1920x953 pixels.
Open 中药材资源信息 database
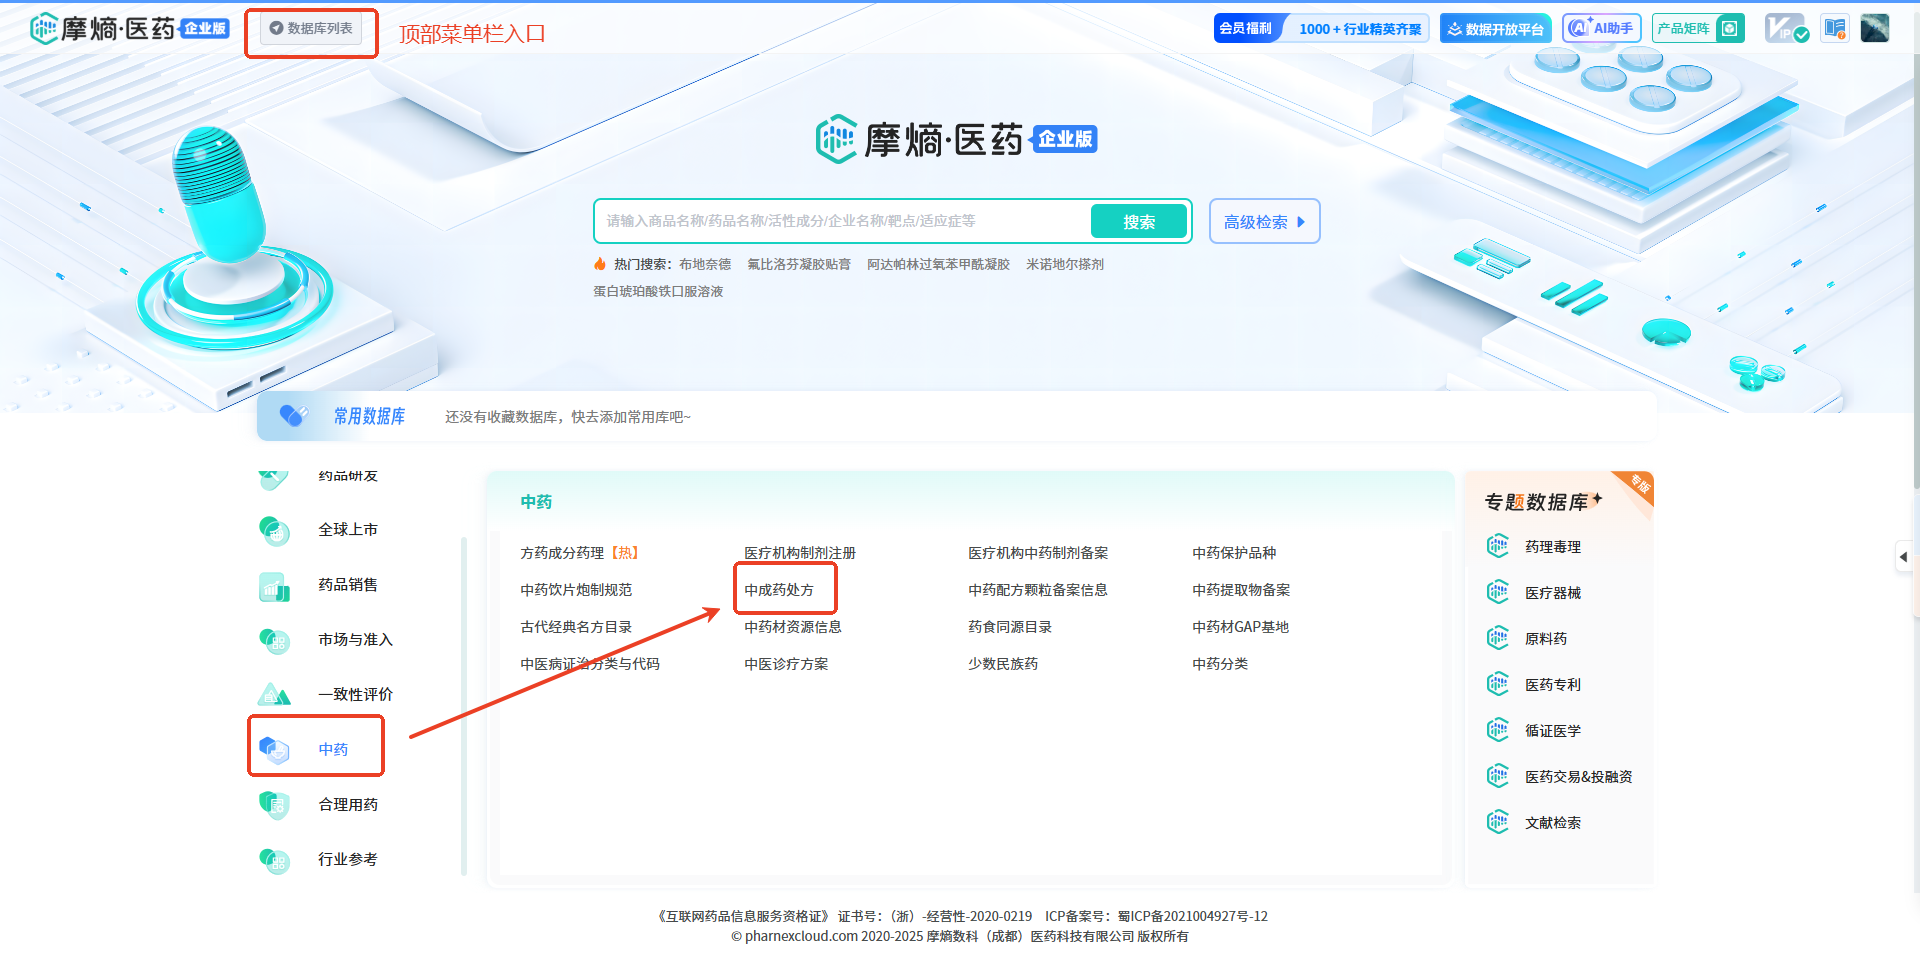click(x=793, y=626)
